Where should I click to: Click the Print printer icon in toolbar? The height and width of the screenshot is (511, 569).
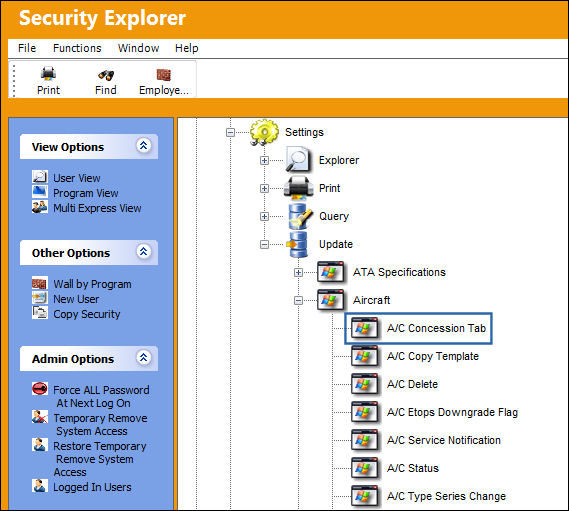click(48, 74)
